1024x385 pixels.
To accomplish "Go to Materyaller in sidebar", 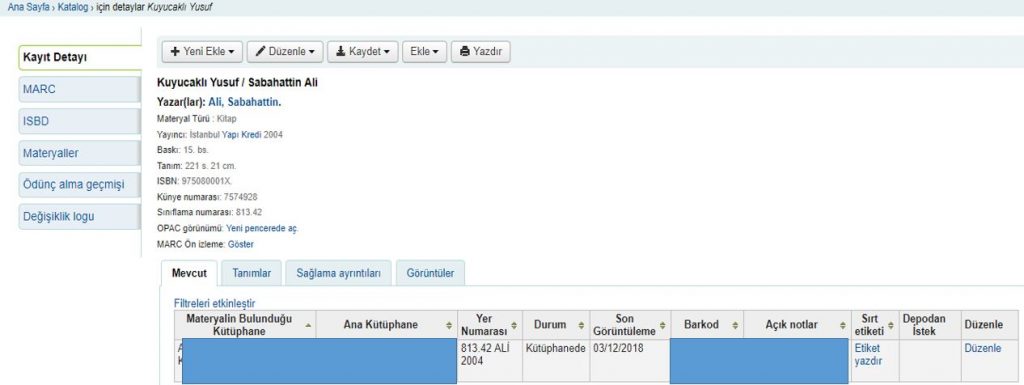I will coord(80,153).
